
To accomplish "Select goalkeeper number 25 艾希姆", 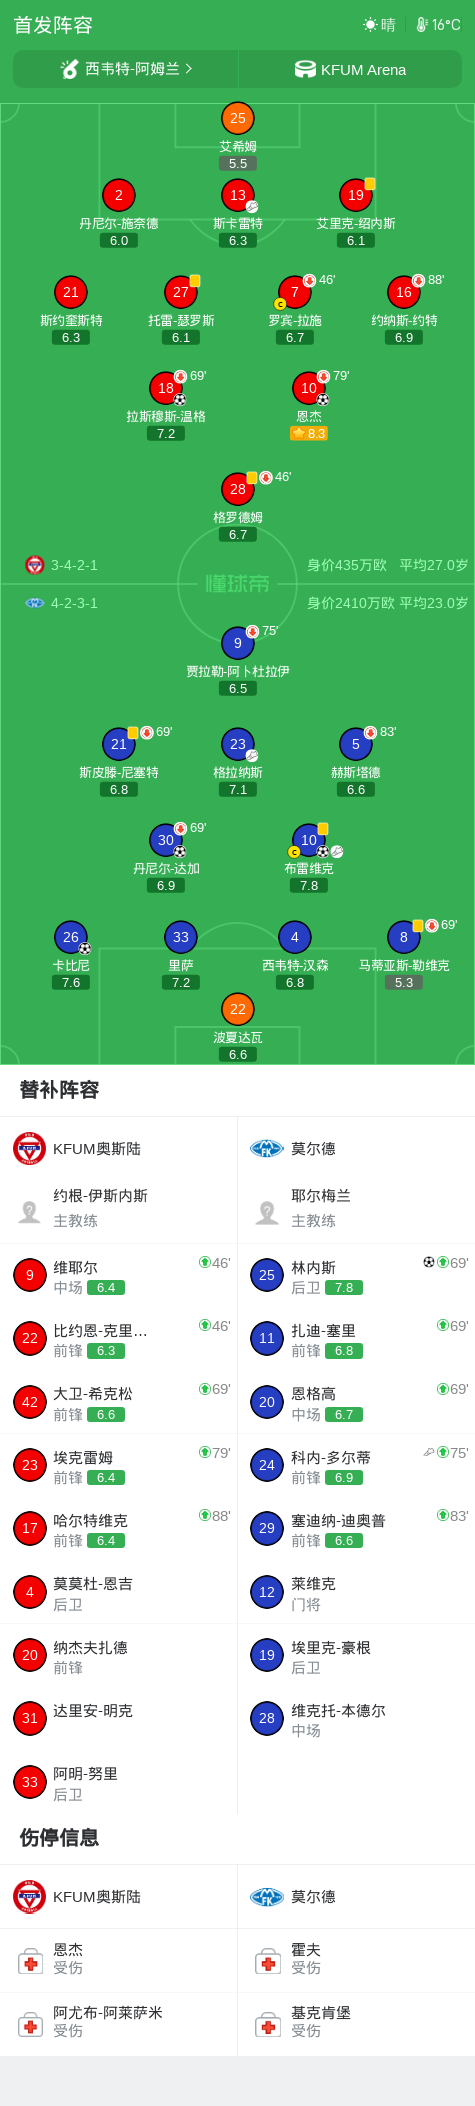I will tap(238, 118).
